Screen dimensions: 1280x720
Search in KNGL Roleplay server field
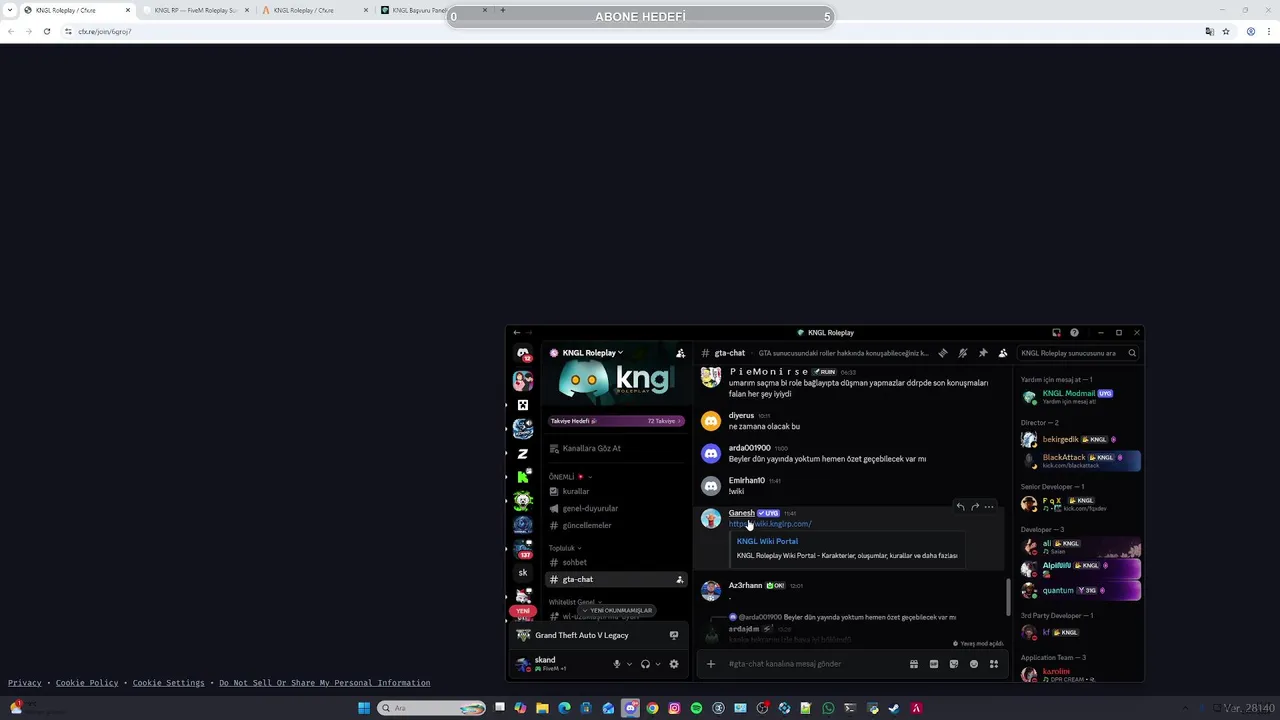1078,353
